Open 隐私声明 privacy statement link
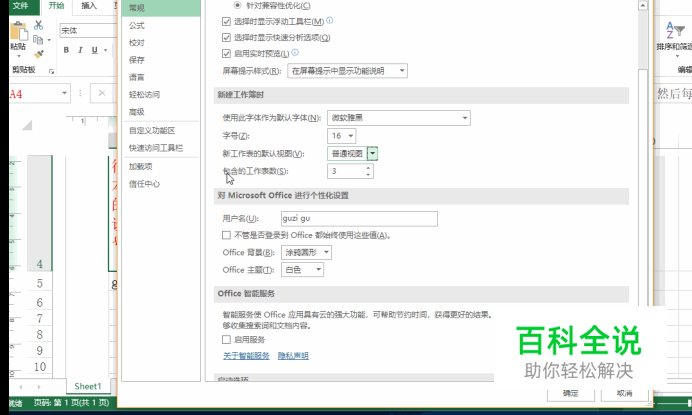This screenshot has width=692, height=415. tap(293, 356)
